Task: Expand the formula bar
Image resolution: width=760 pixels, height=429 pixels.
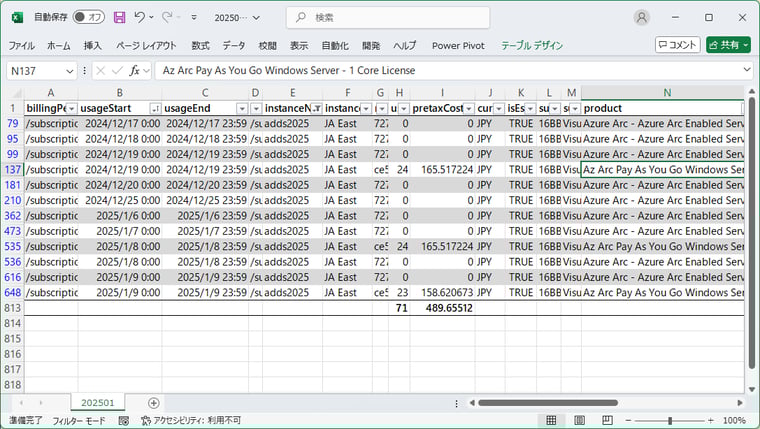Action: (746, 70)
